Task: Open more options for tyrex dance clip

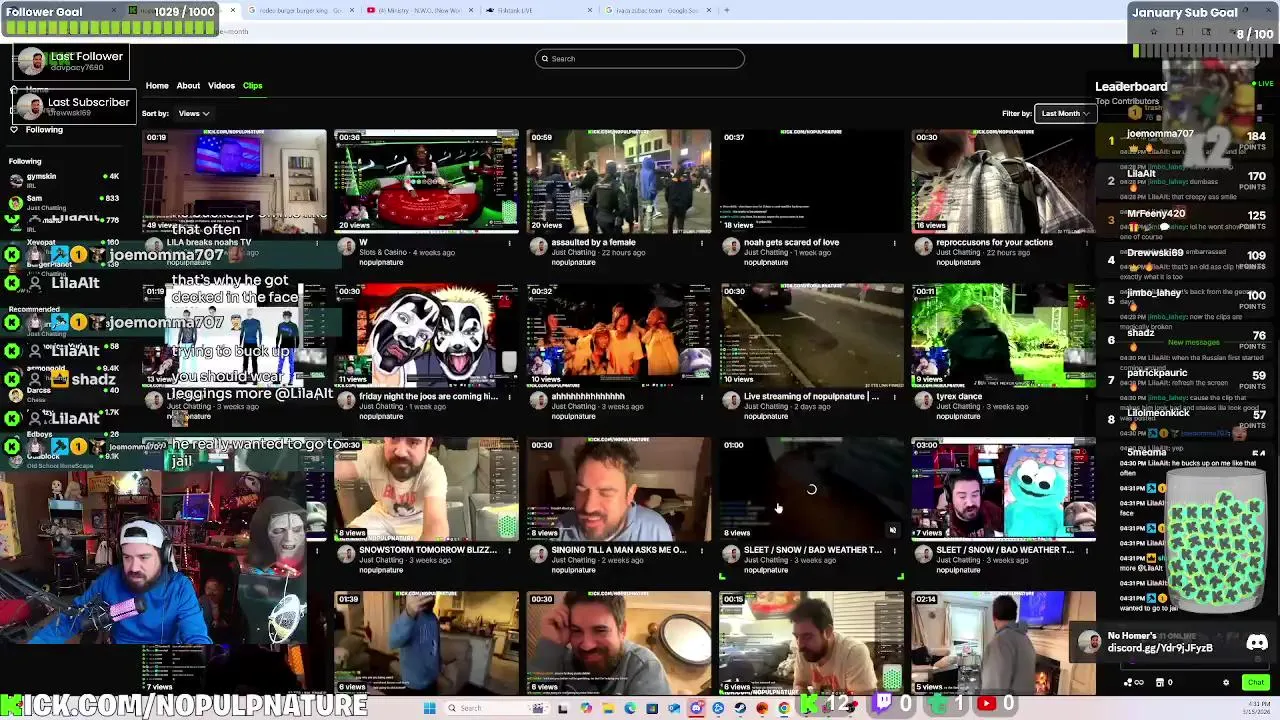Action: [1086, 396]
